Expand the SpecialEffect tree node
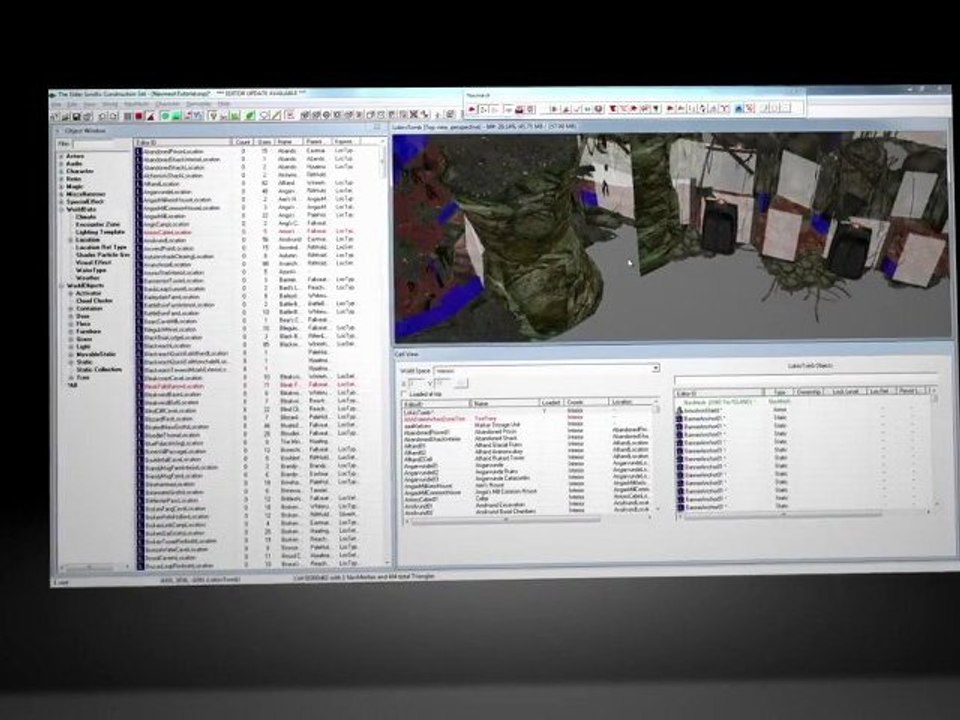Screen dimensions: 960x720 point(61,201)
